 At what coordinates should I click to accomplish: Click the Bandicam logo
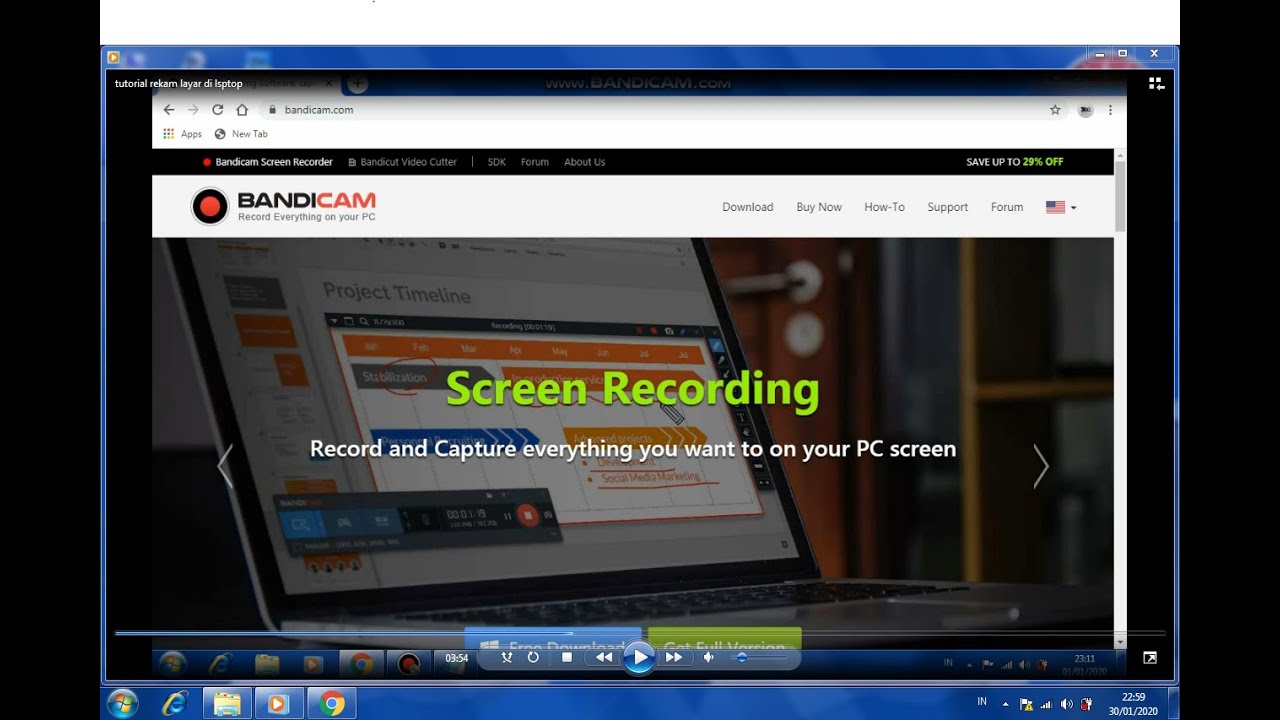(x=284, y=207)
